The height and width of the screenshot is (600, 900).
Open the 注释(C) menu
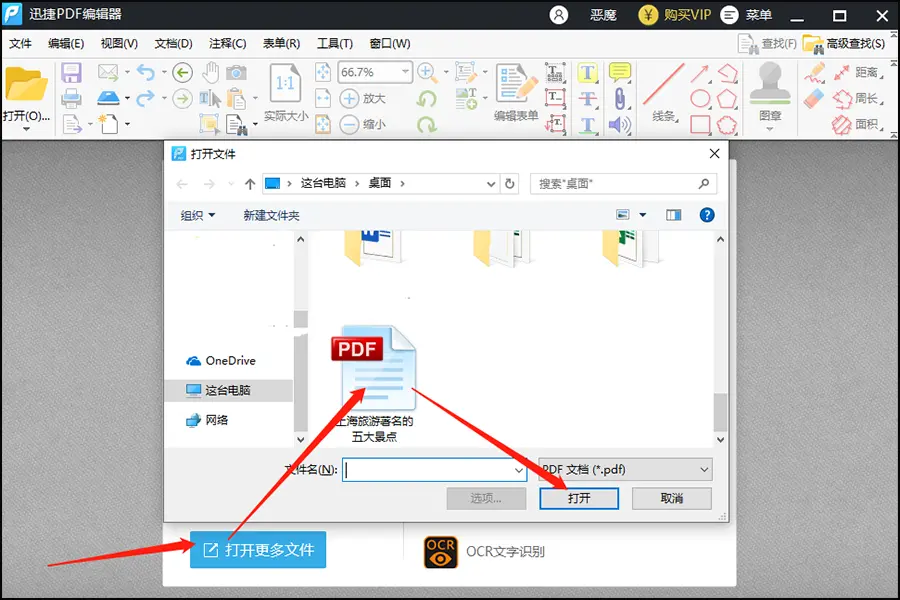click(x=227, y=44)
